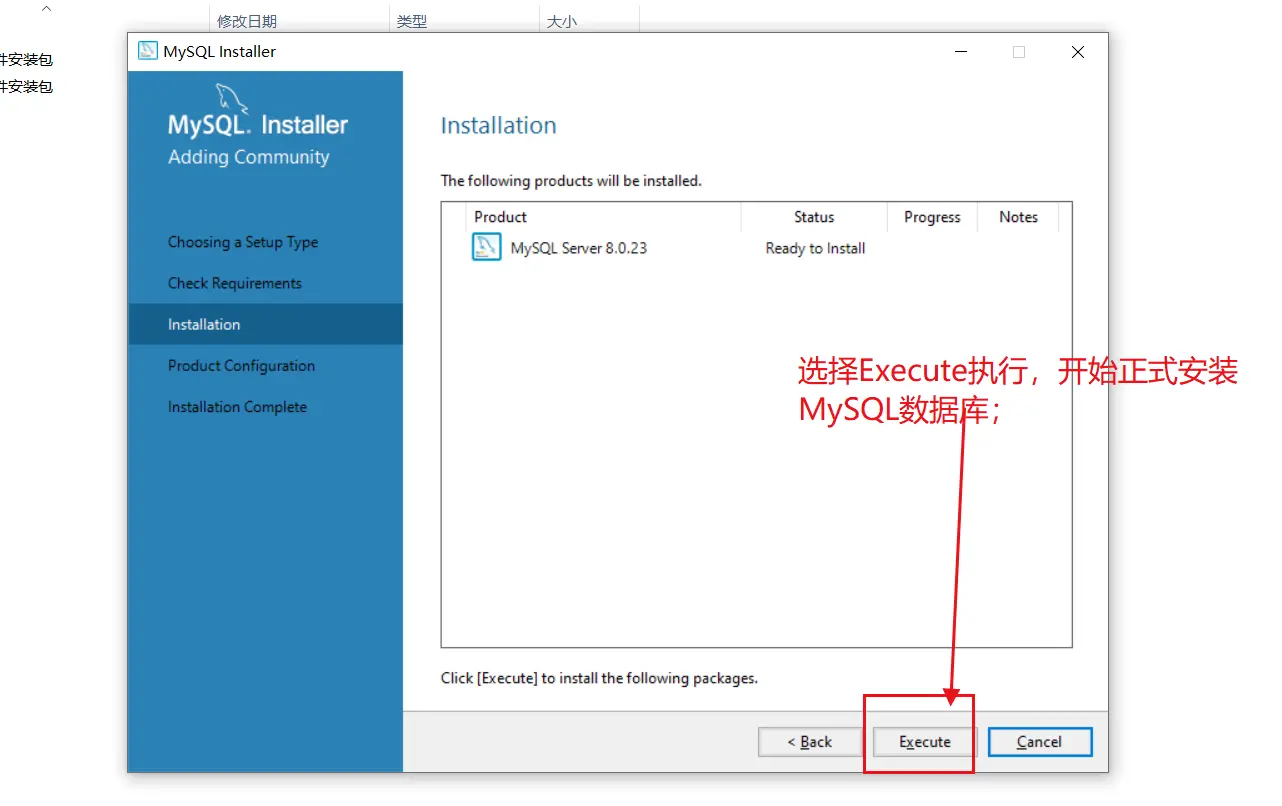This screenshot has height=806, width=1282.
Task: Click the Installation page heading
Action: [x=498, y=126]
